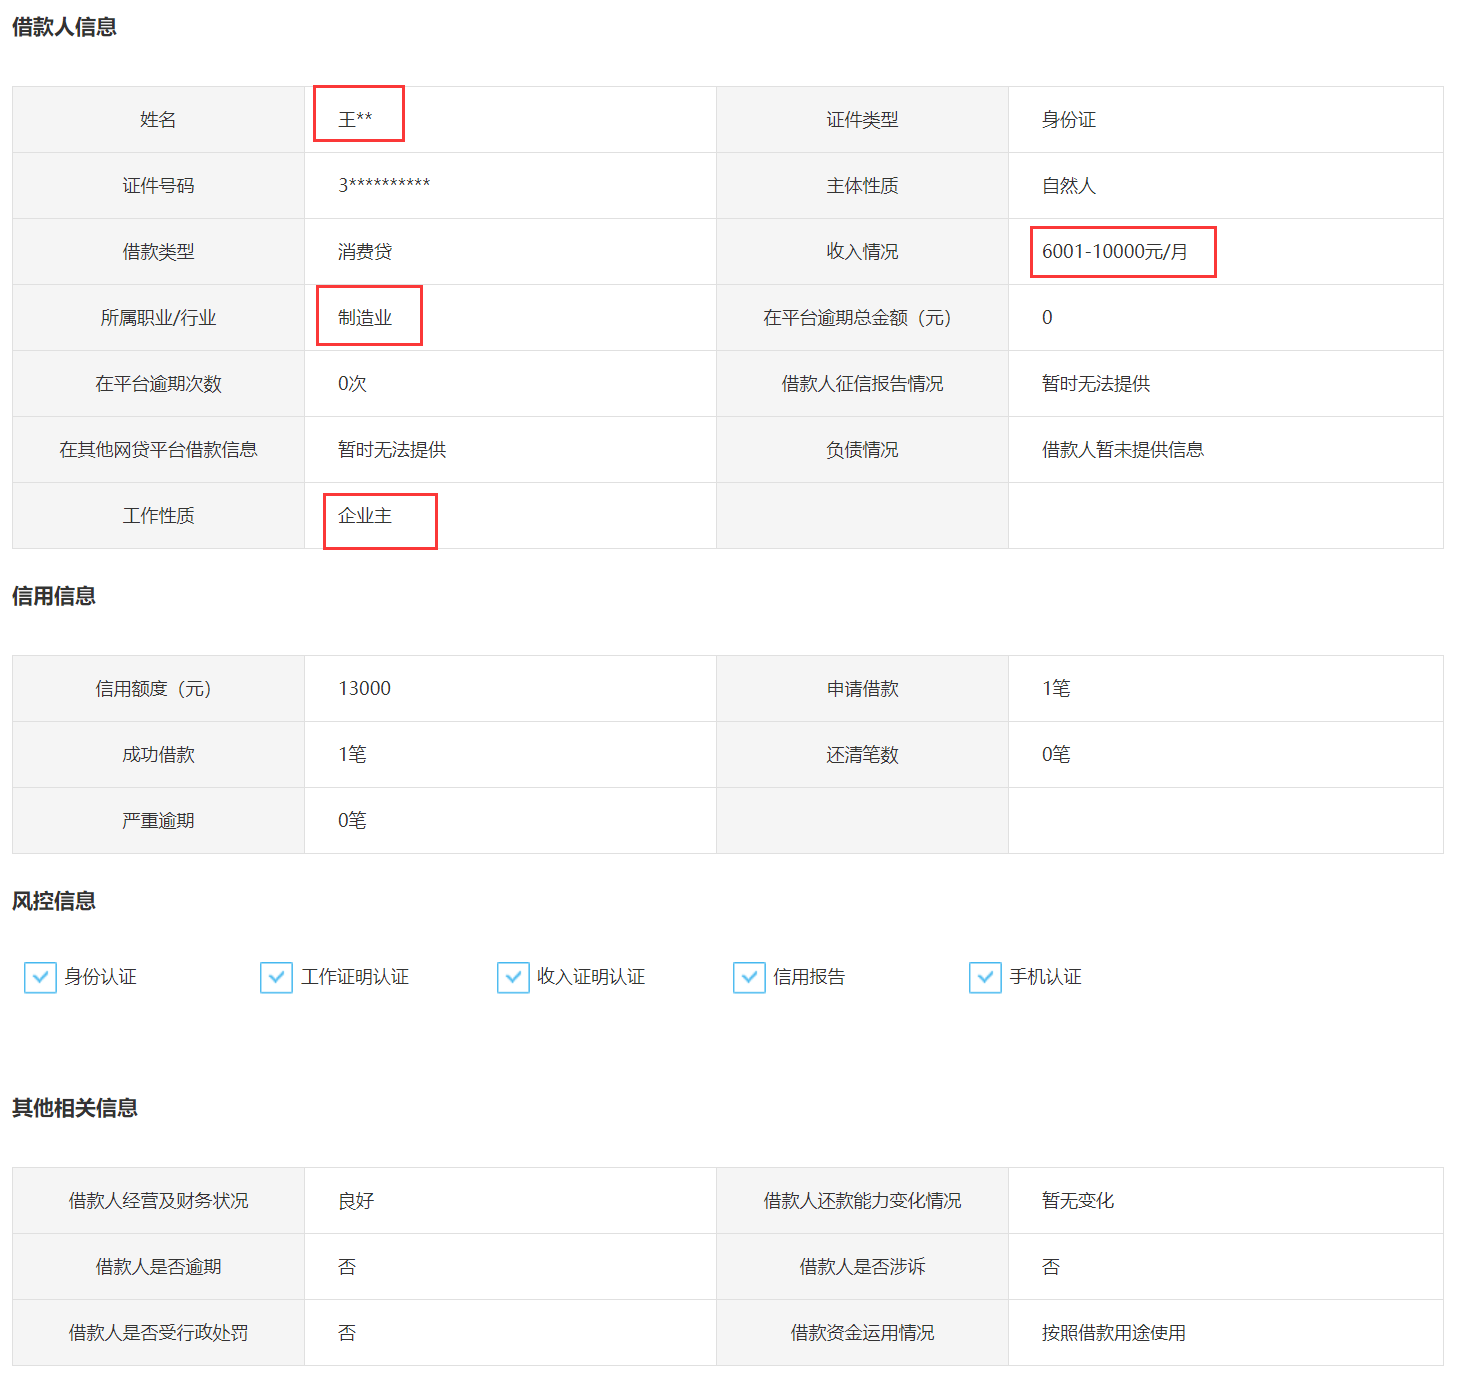Click the 工作证明认证 label text
This screenshot has height=1390, width=1477.
(355, 977)
